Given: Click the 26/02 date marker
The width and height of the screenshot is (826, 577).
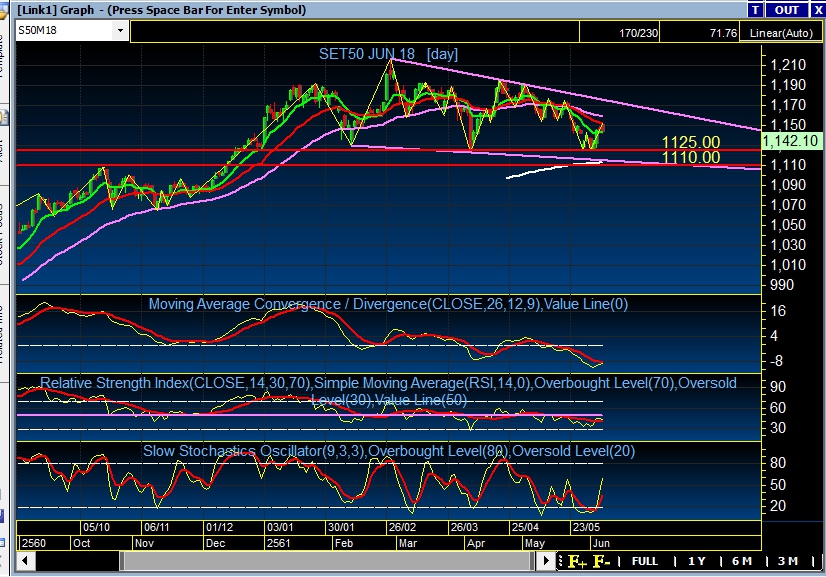Looking at the screenshot, I should [402, 527].
